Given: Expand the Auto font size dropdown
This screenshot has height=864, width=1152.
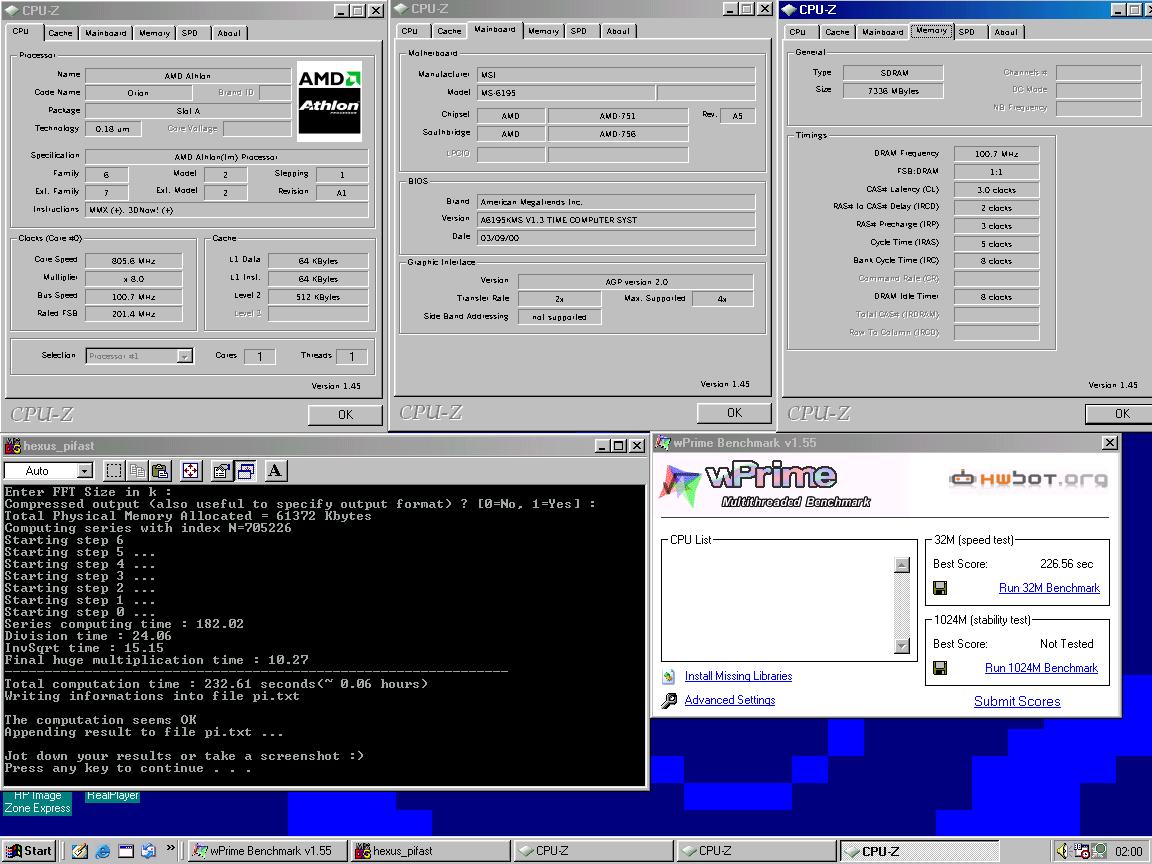Looking at the screenshot, I should (x=85, y=471).
